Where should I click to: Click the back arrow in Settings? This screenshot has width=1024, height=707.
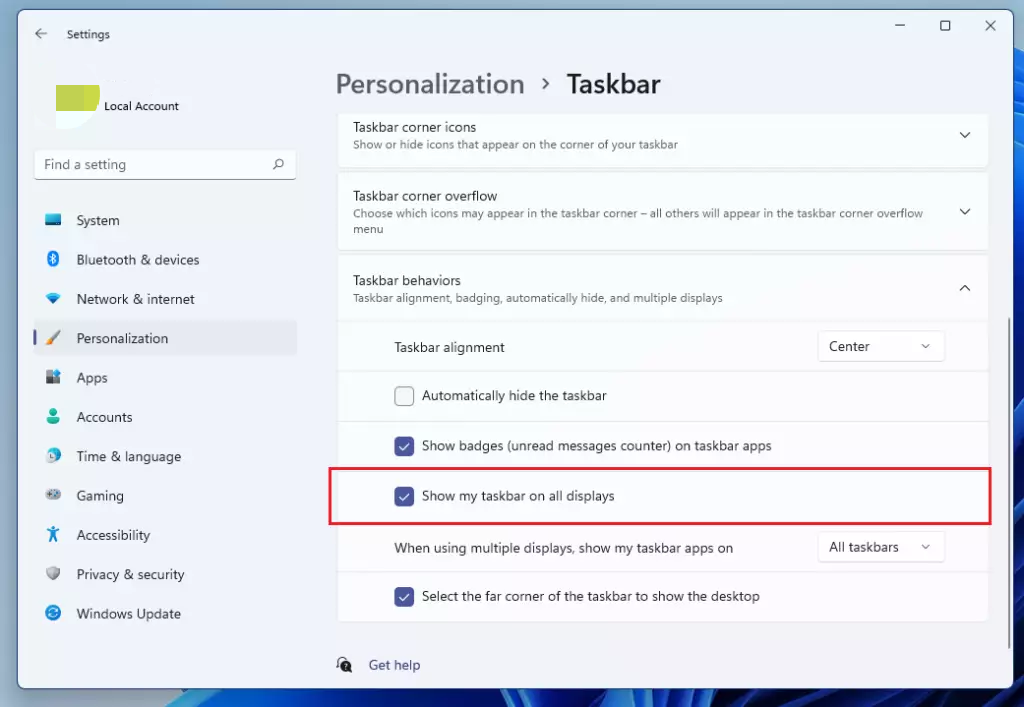click(x=40, y=33)
